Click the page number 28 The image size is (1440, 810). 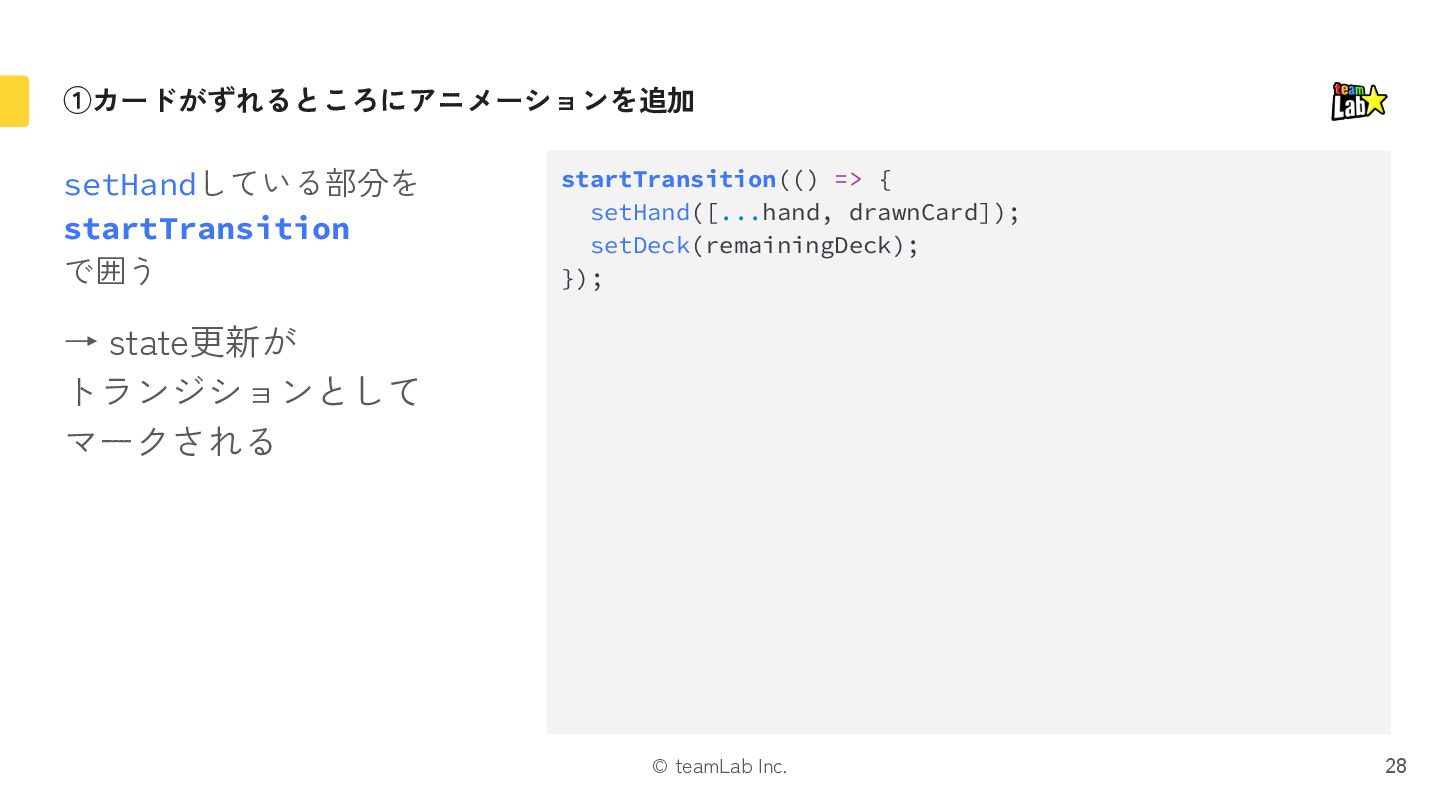pos(1395,766)
